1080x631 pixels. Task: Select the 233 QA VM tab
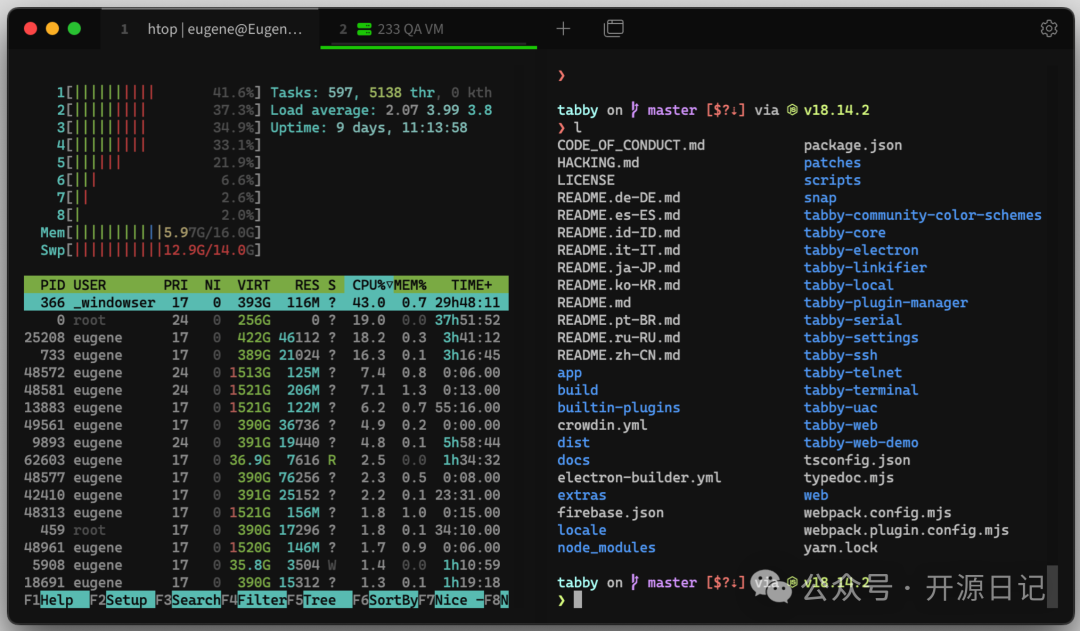tap(428, 29)
